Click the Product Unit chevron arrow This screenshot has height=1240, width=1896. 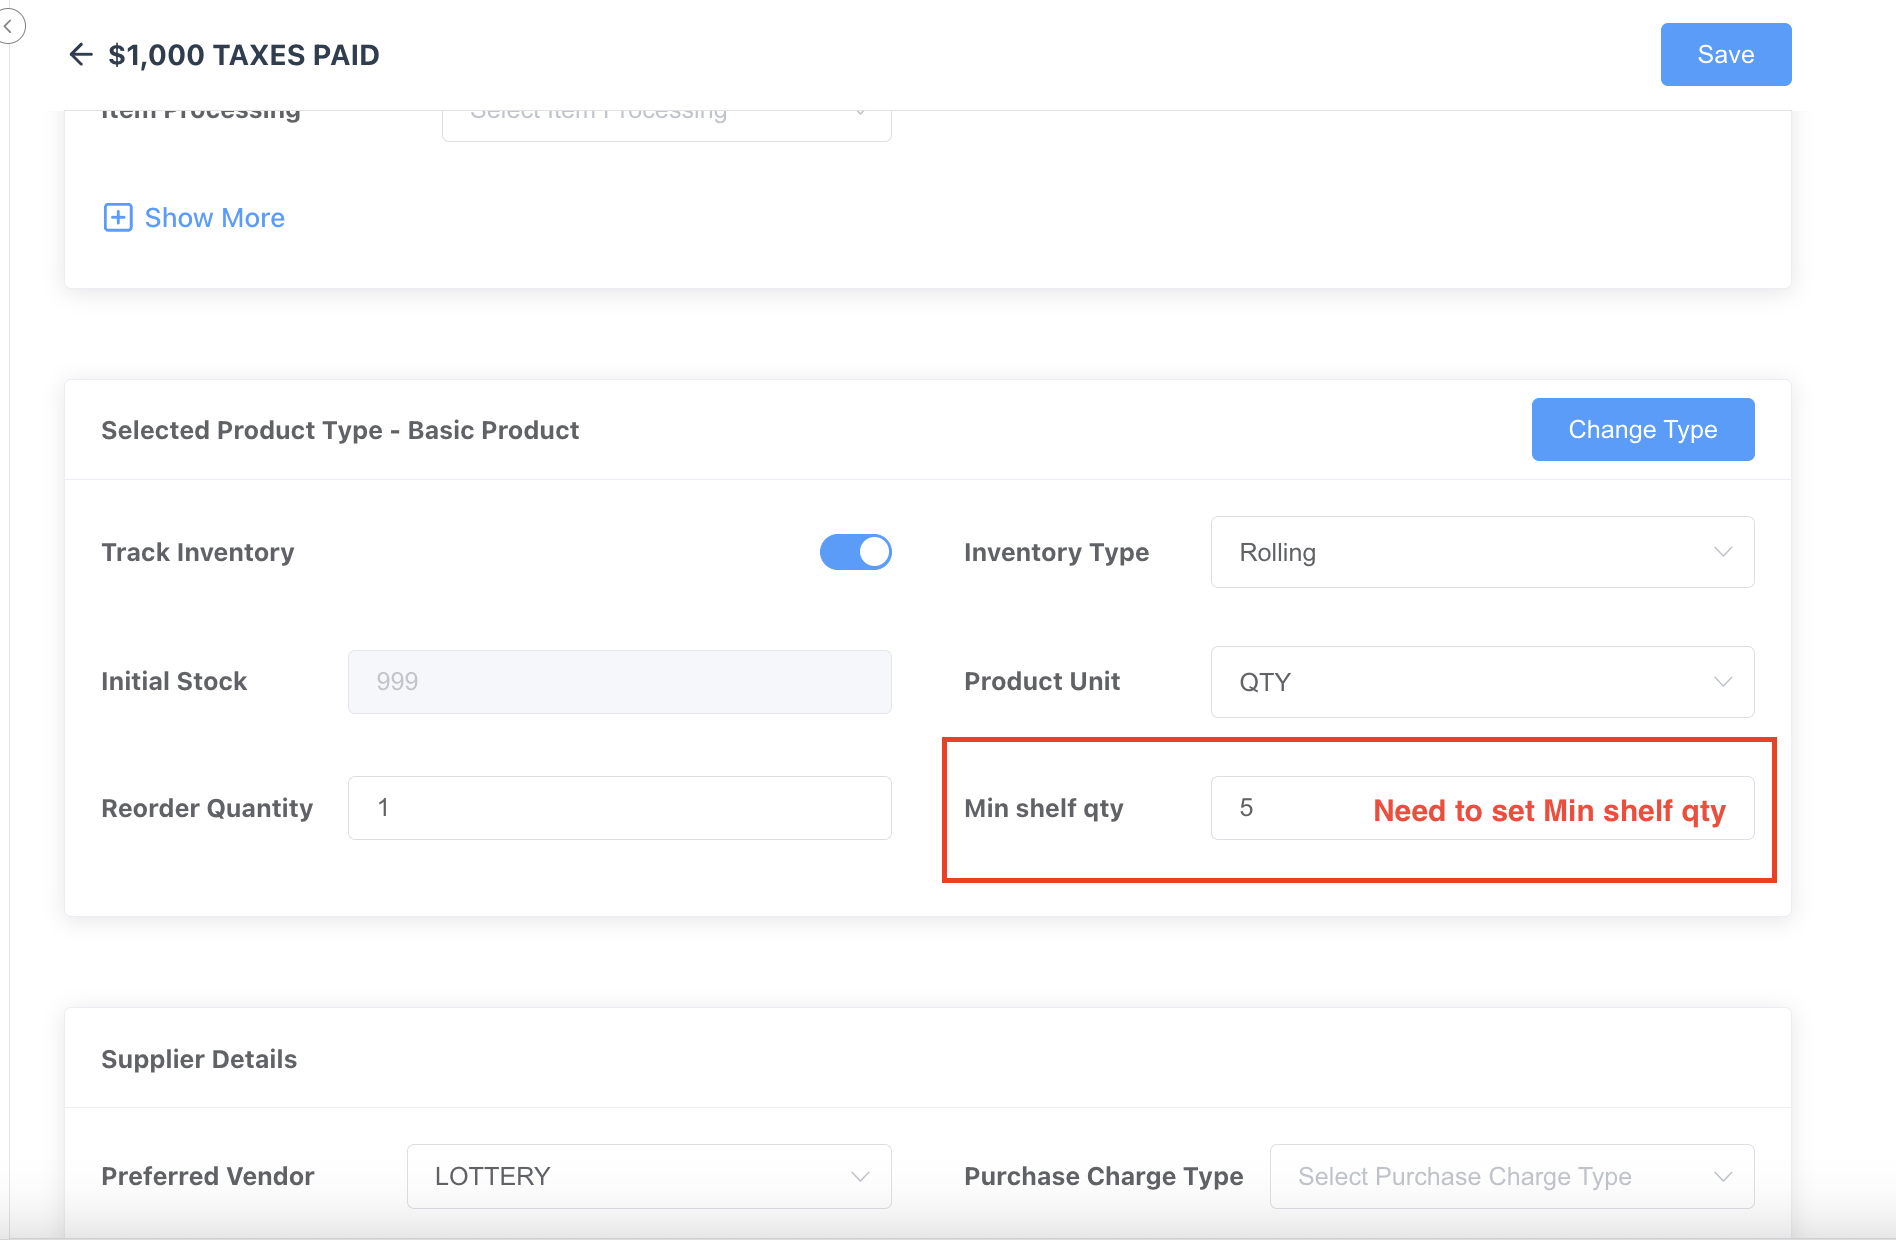(1722, 682)
